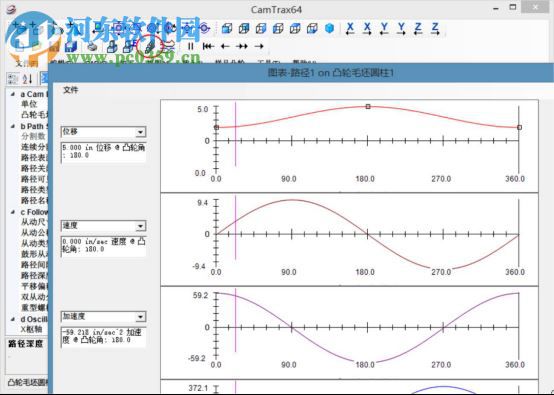Image resolution: width=554 pixels, height=395 pixels.
Task: Click the 路径深度 description heading
Action: 25,343
